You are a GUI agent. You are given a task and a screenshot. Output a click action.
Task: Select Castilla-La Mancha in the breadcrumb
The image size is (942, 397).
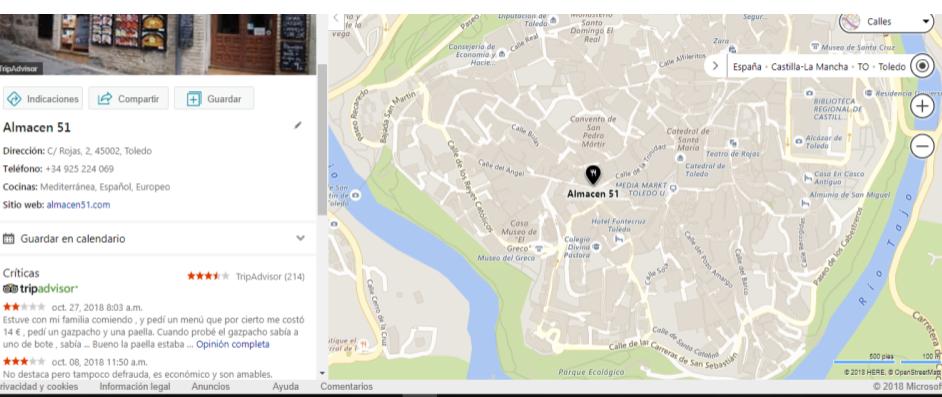tap(810, 67)
